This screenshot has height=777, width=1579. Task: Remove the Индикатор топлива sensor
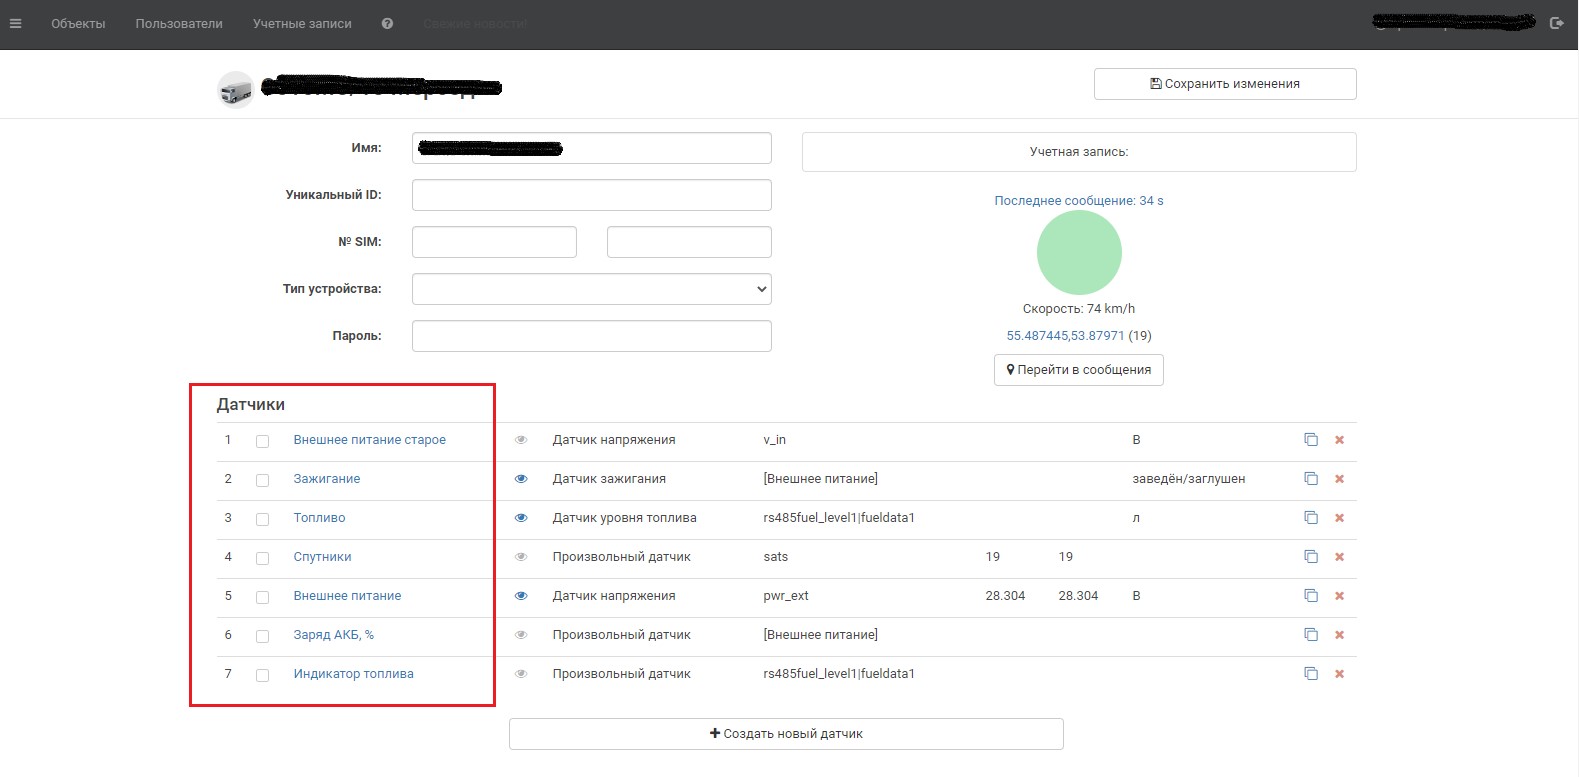point(1339,674)
